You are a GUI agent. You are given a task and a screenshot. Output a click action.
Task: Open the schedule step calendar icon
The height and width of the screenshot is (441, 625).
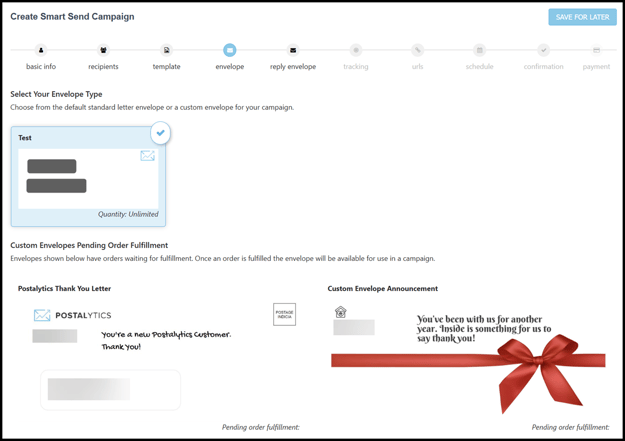click(x=480, y=50)
